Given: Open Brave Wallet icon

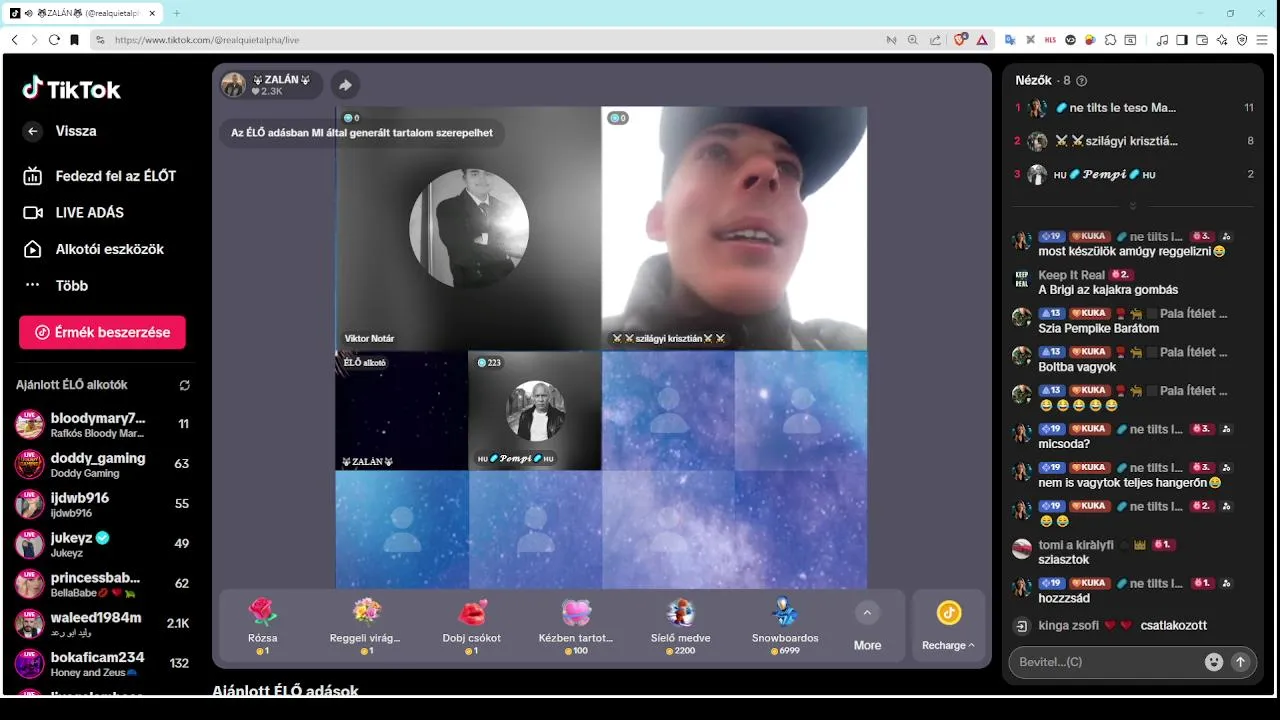Looking at the screenshot, I should [1202, 40].
